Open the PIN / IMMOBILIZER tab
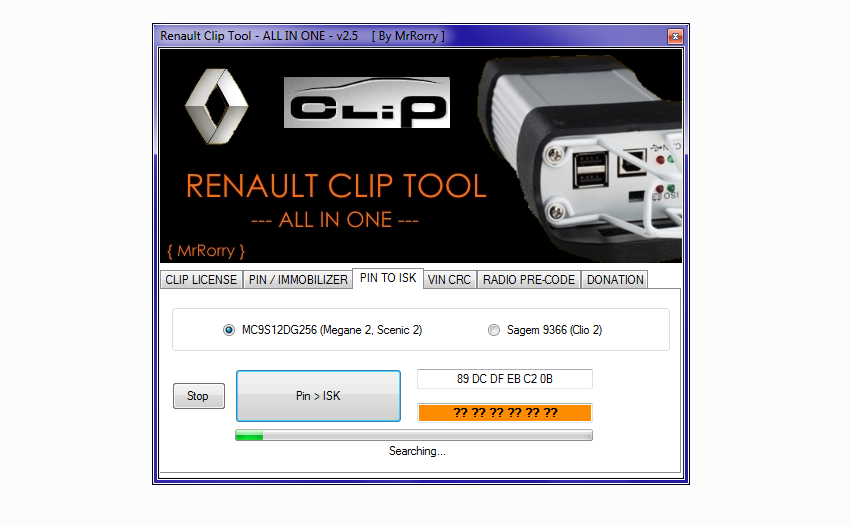This screenshot has height=526, width=850. pyautogui.click(x=298, y=280)
